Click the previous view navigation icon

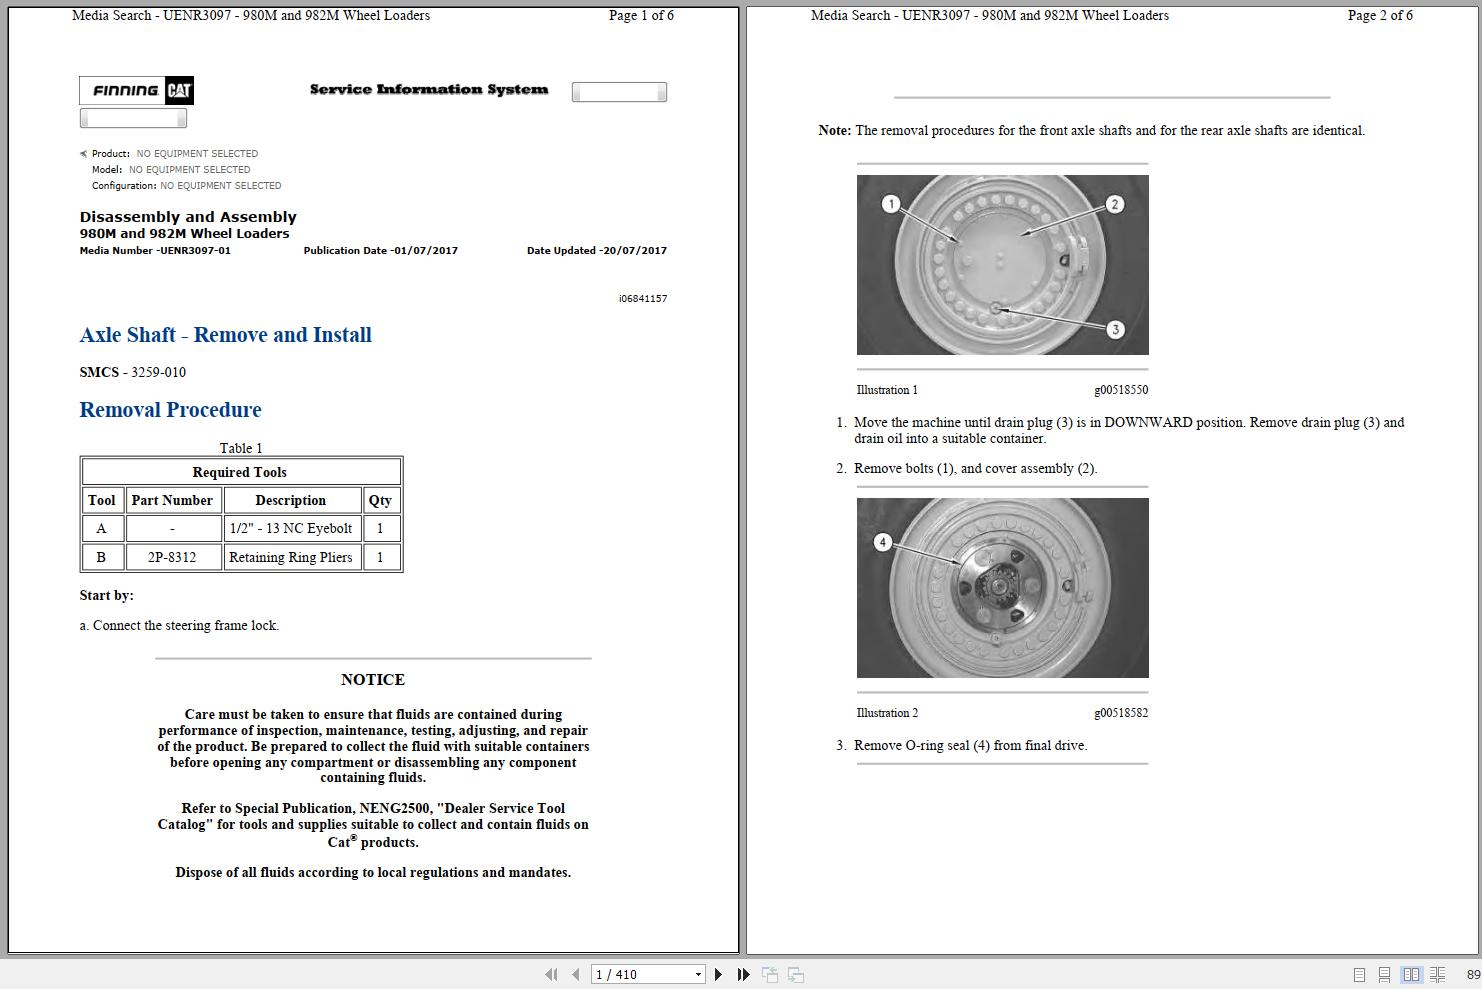(x=770, y=974)
